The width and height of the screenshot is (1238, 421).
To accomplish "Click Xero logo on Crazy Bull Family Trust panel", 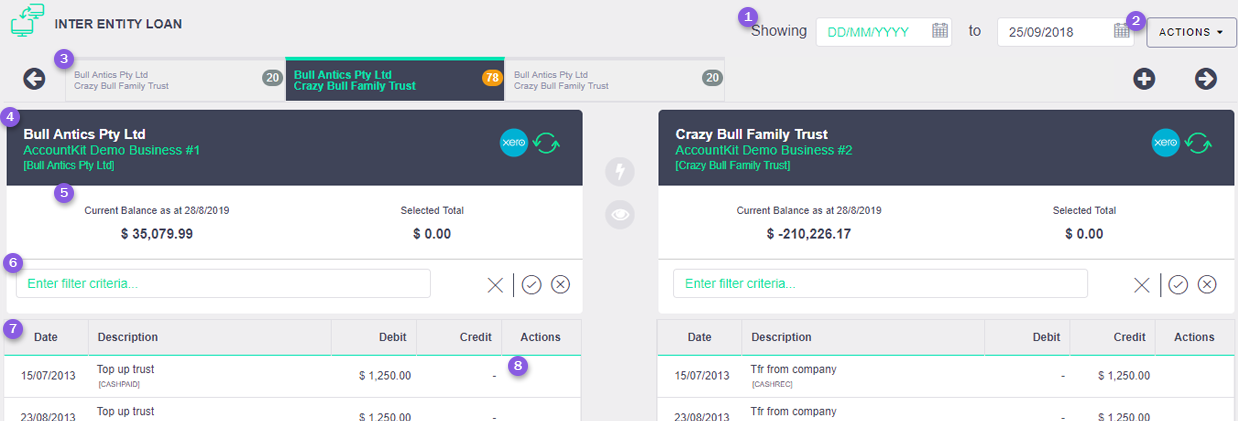I will tap(1166, 143).
